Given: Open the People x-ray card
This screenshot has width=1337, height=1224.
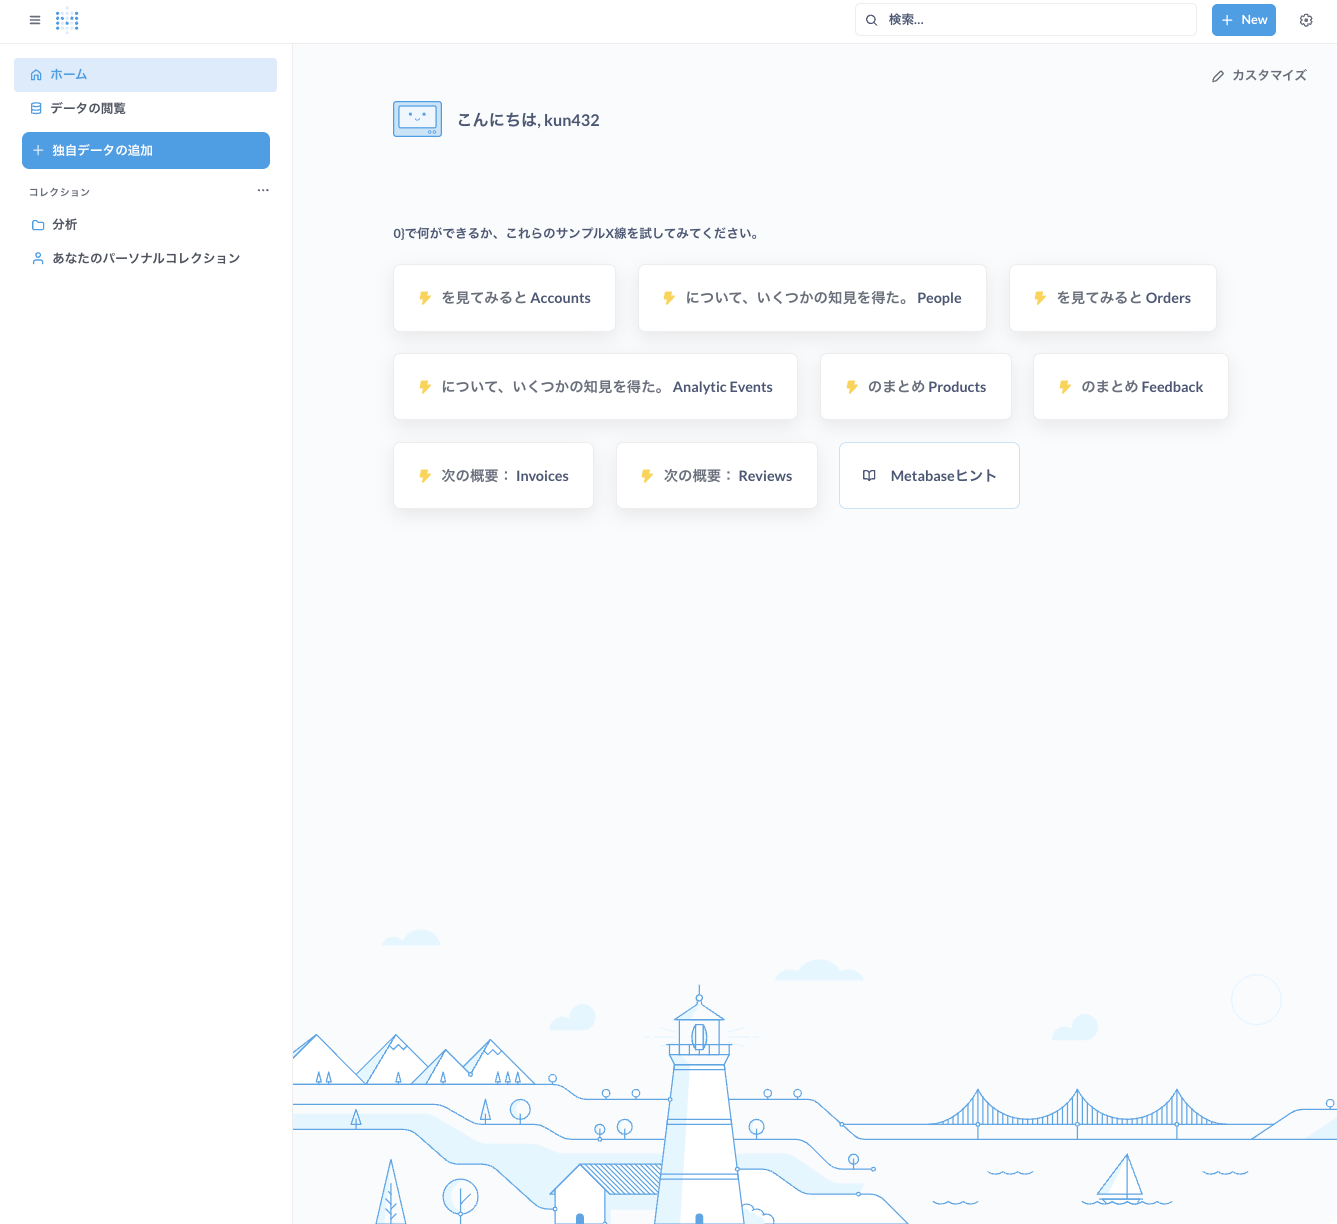Looking at the screenshot, I should pos(812,298).
